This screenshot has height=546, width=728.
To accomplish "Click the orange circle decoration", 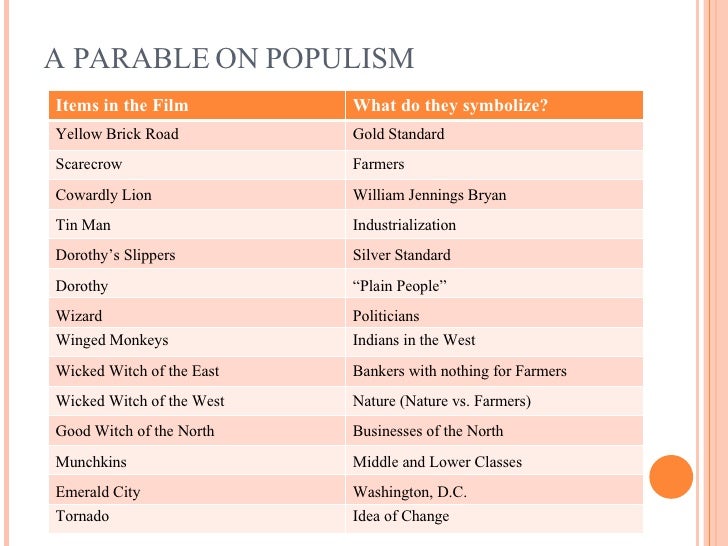I will pyautogui.click(x=671, y=477).
